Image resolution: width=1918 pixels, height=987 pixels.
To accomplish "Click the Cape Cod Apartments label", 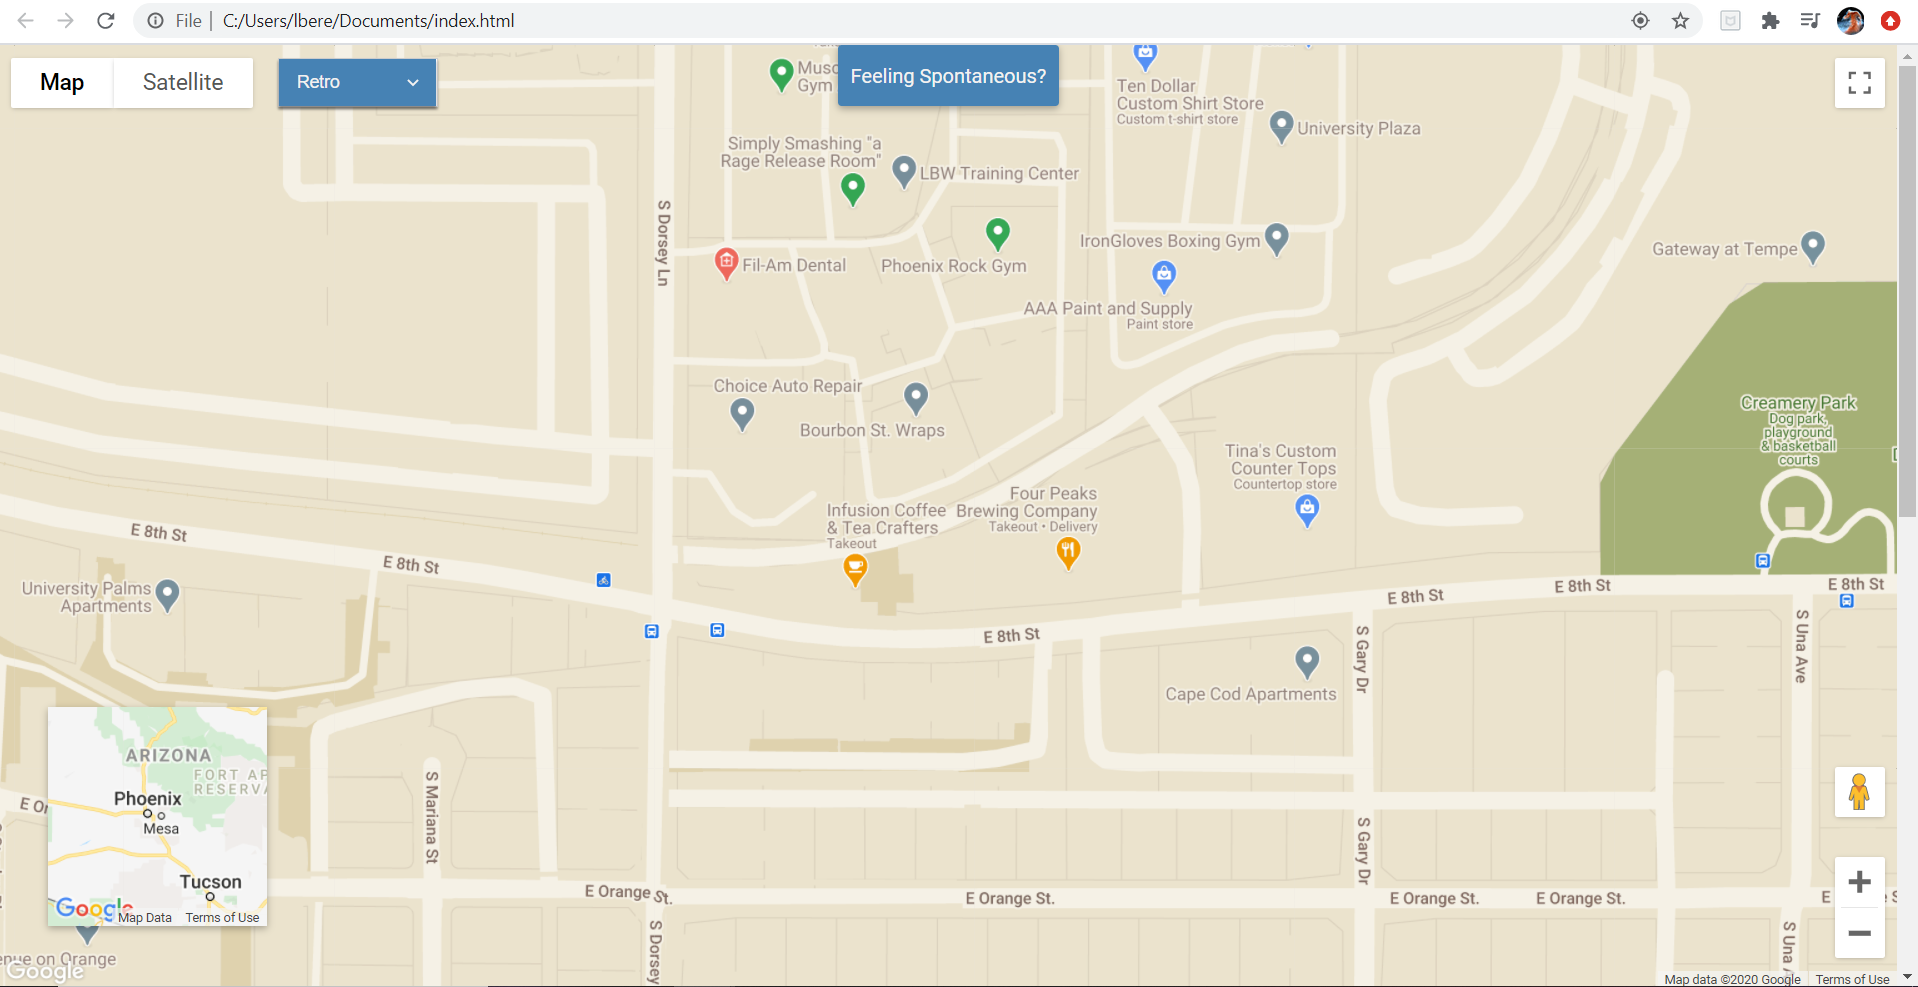I will (x=1251, y=694).
